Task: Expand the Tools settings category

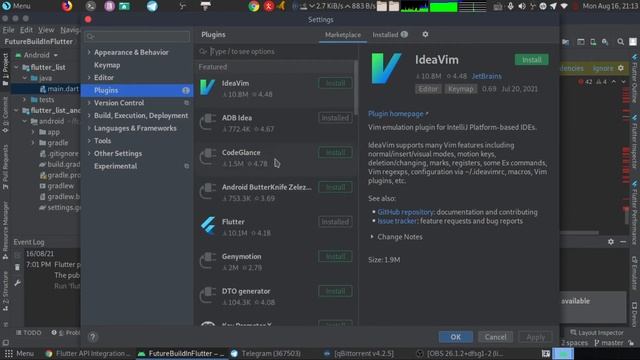Action: (89, 141)
